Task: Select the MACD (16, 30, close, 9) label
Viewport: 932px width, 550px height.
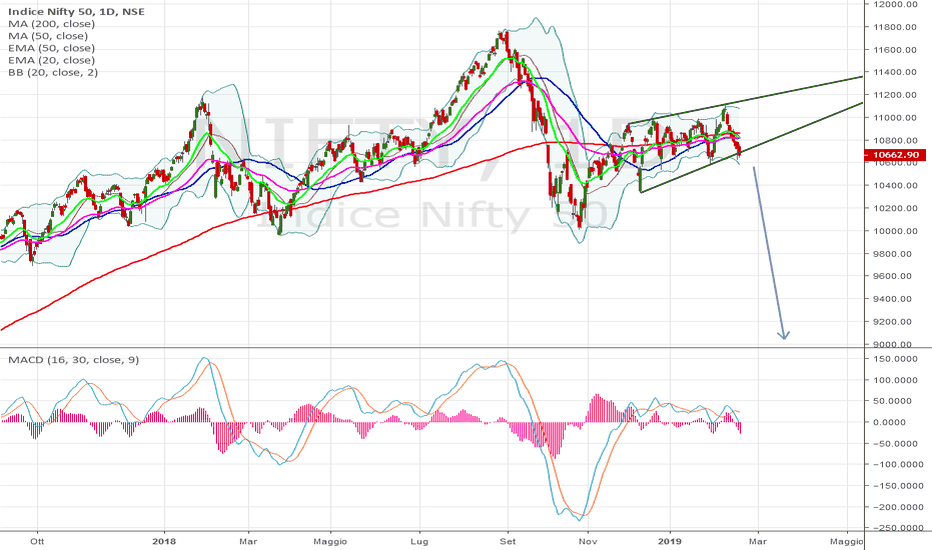Action: (73, 360)
